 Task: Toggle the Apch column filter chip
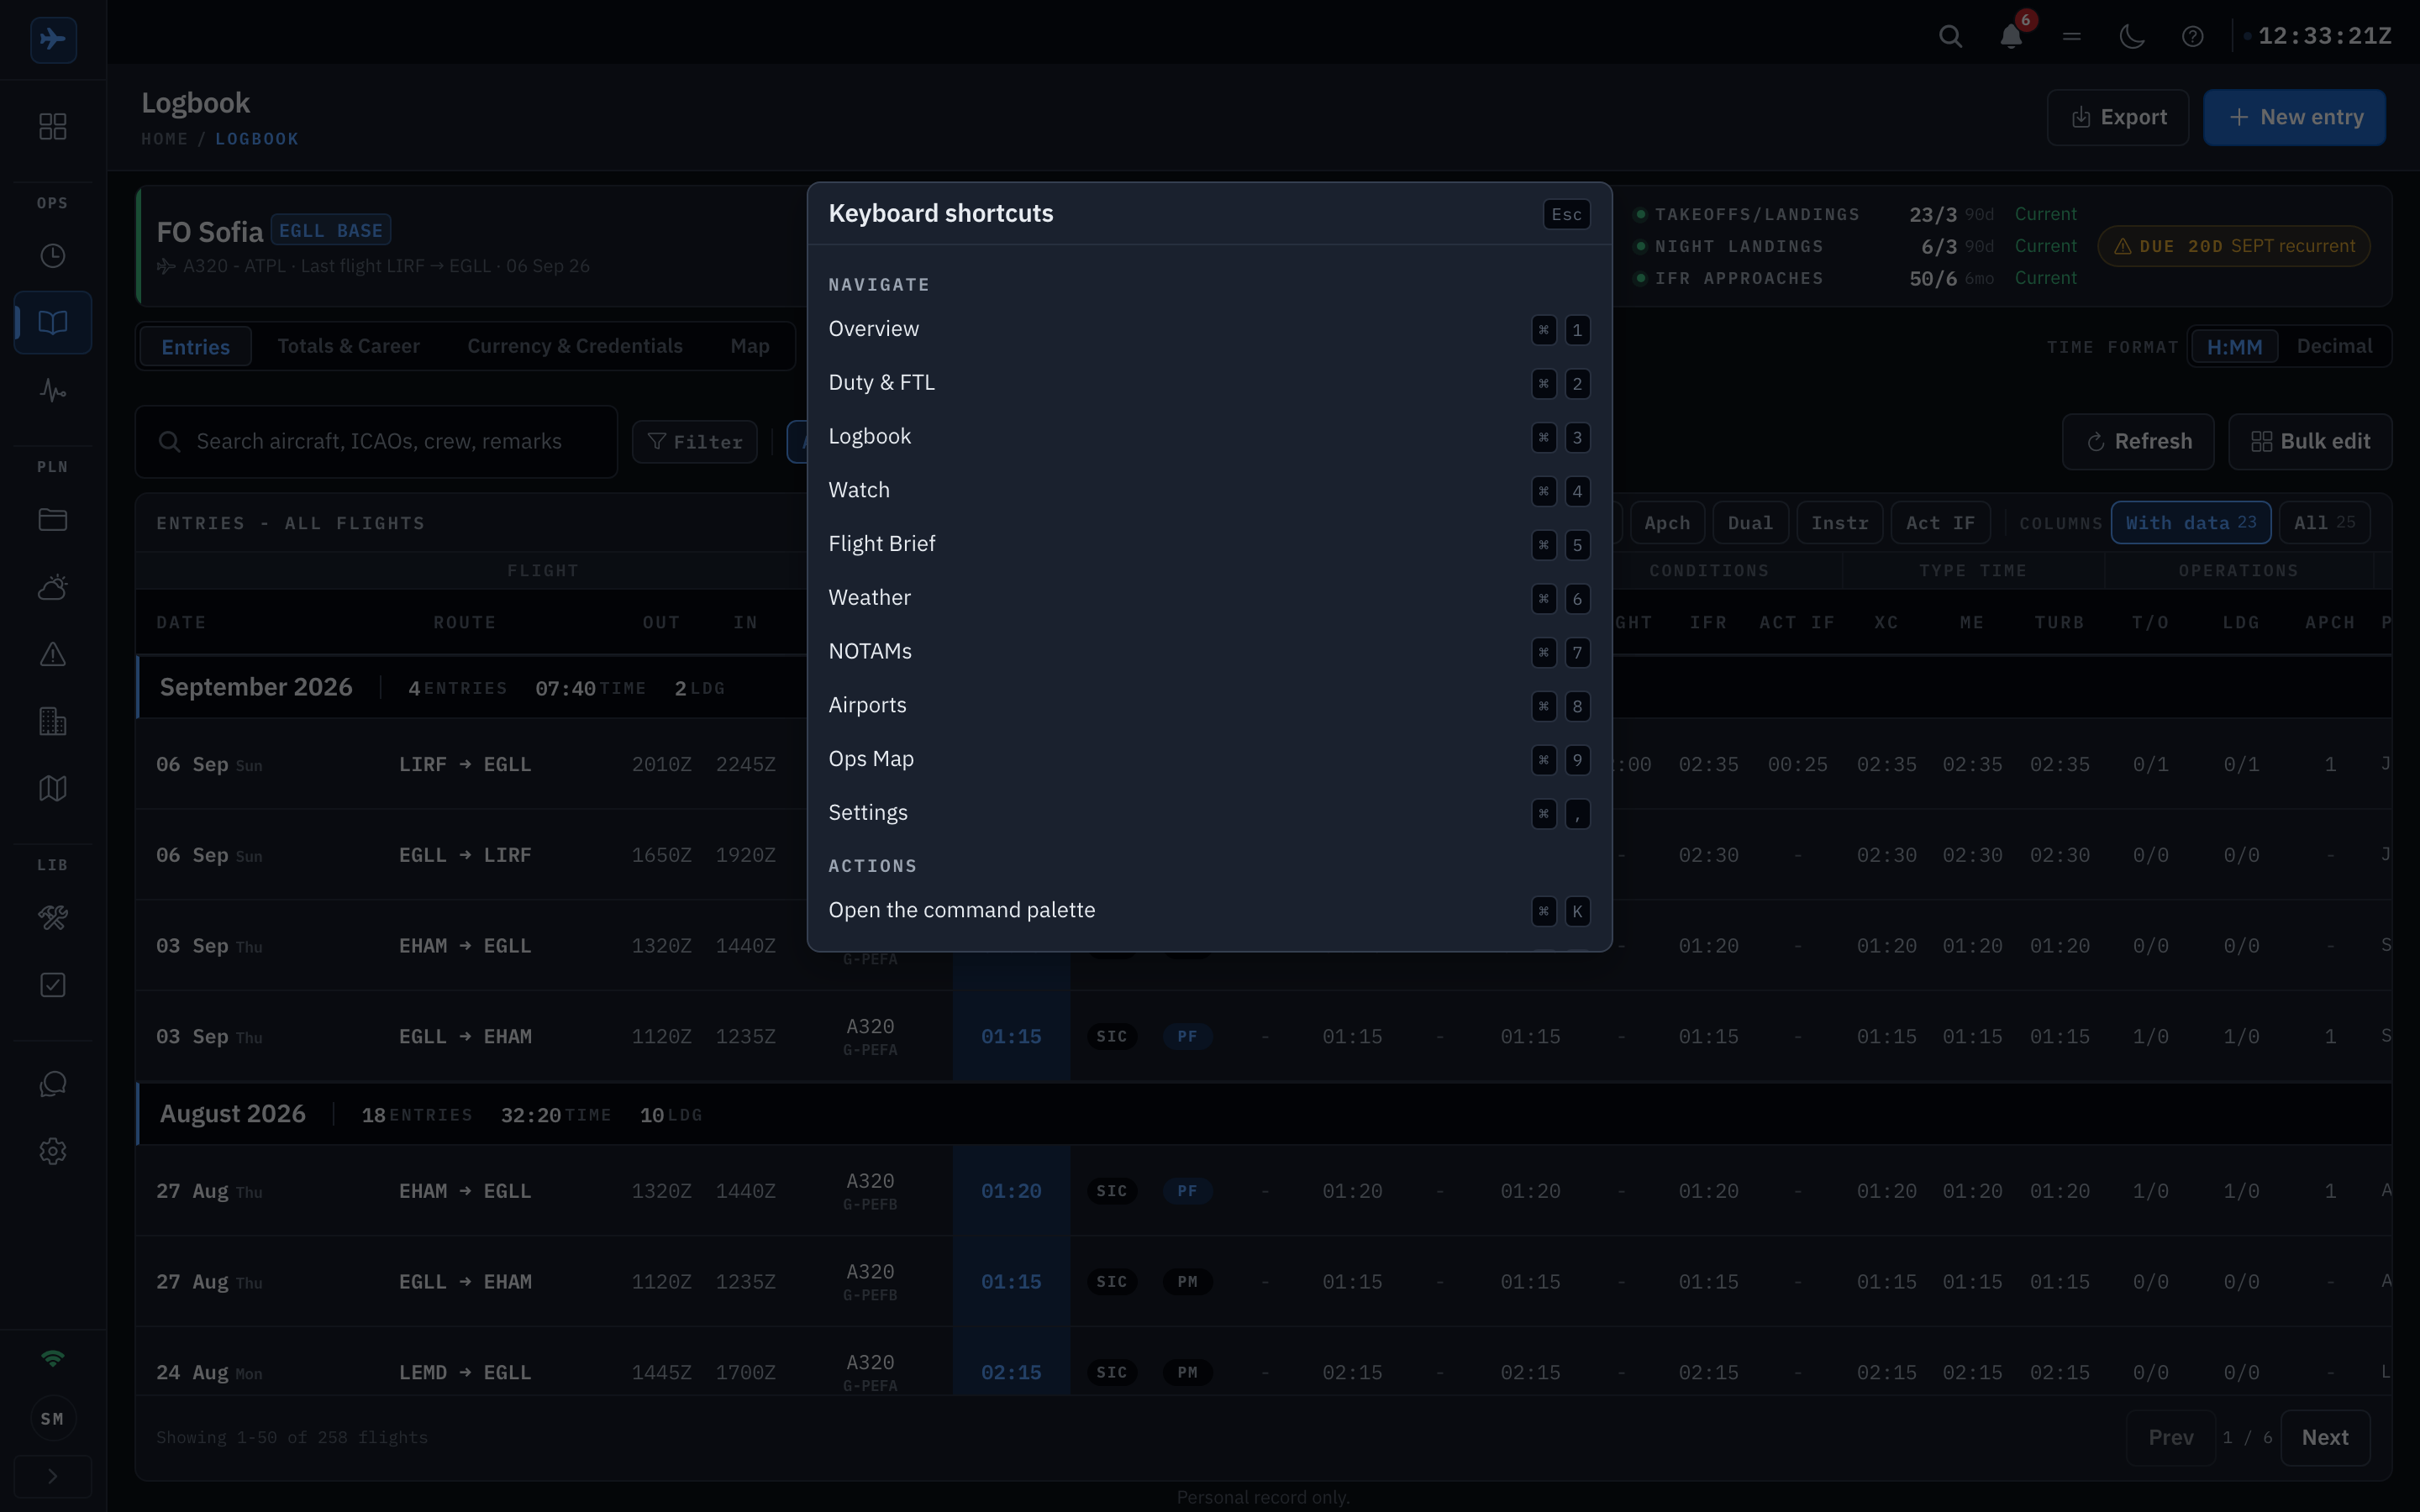pyautogui.click(x=1667, y=523)
